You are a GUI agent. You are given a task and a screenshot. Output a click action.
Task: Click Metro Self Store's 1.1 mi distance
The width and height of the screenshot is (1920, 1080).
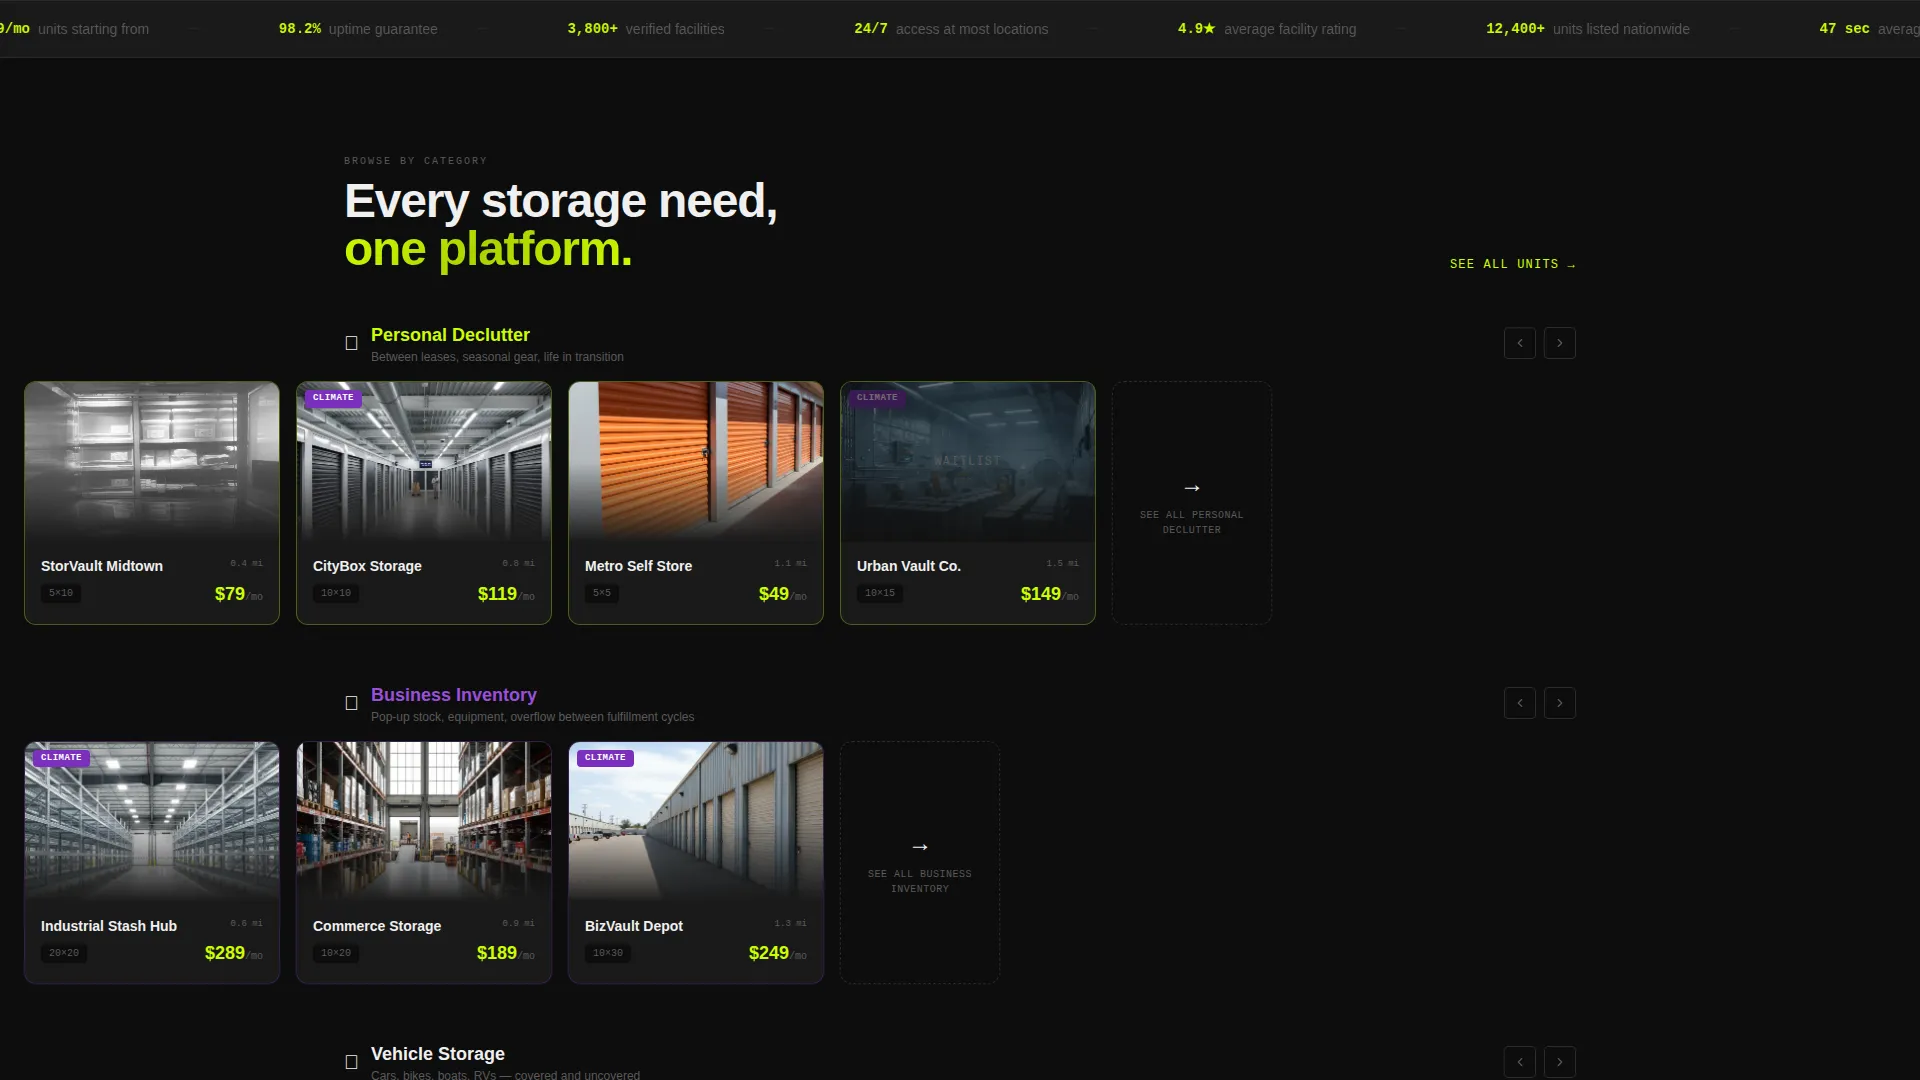coord(790,563)
